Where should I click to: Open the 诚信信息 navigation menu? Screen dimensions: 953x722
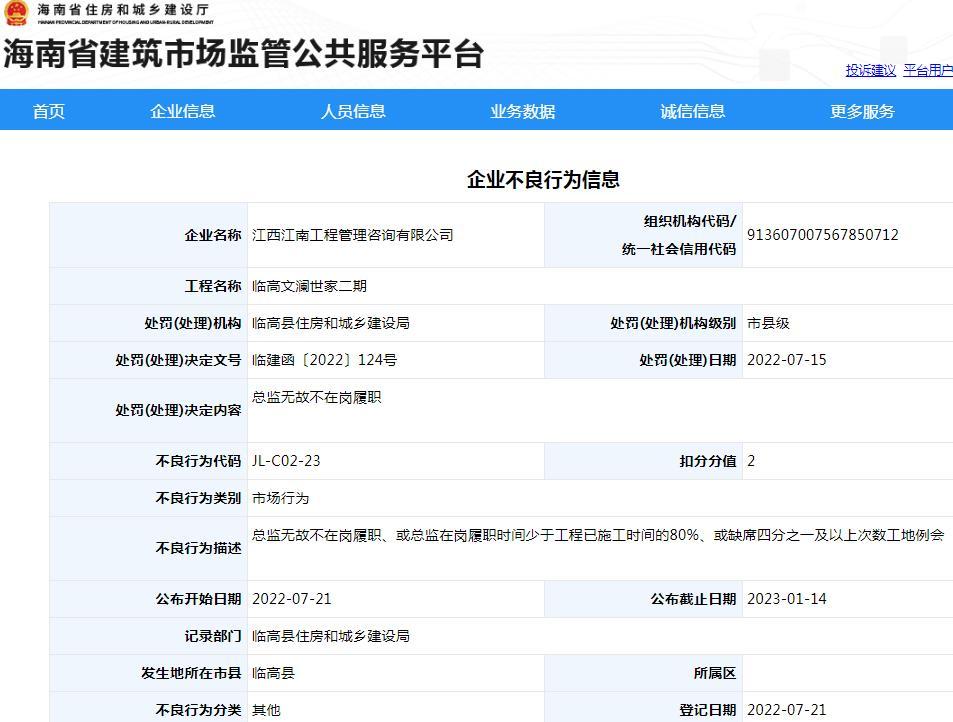point(693,111)
